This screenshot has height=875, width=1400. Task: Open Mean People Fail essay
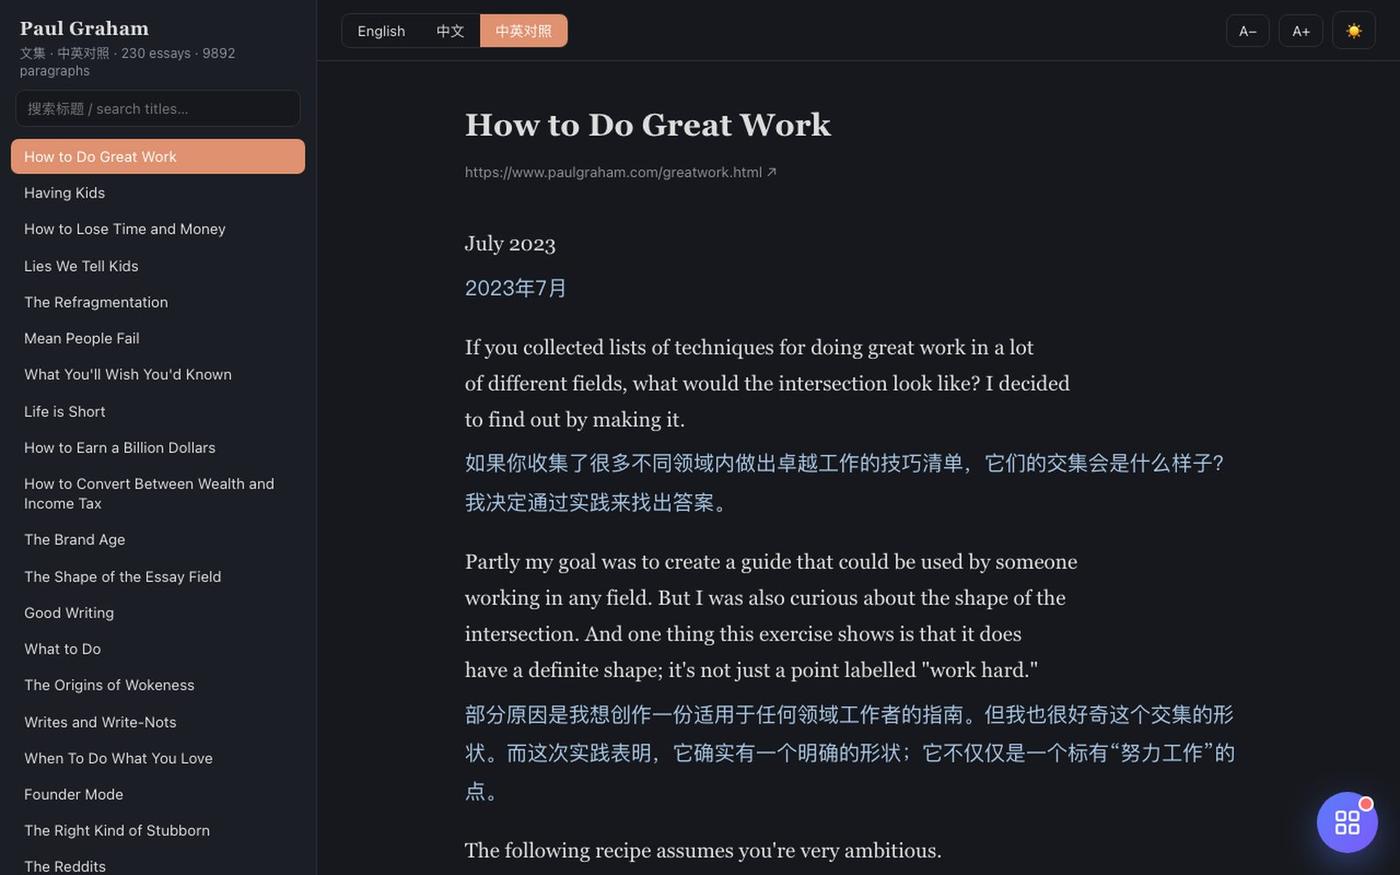(x=158, y=338)
